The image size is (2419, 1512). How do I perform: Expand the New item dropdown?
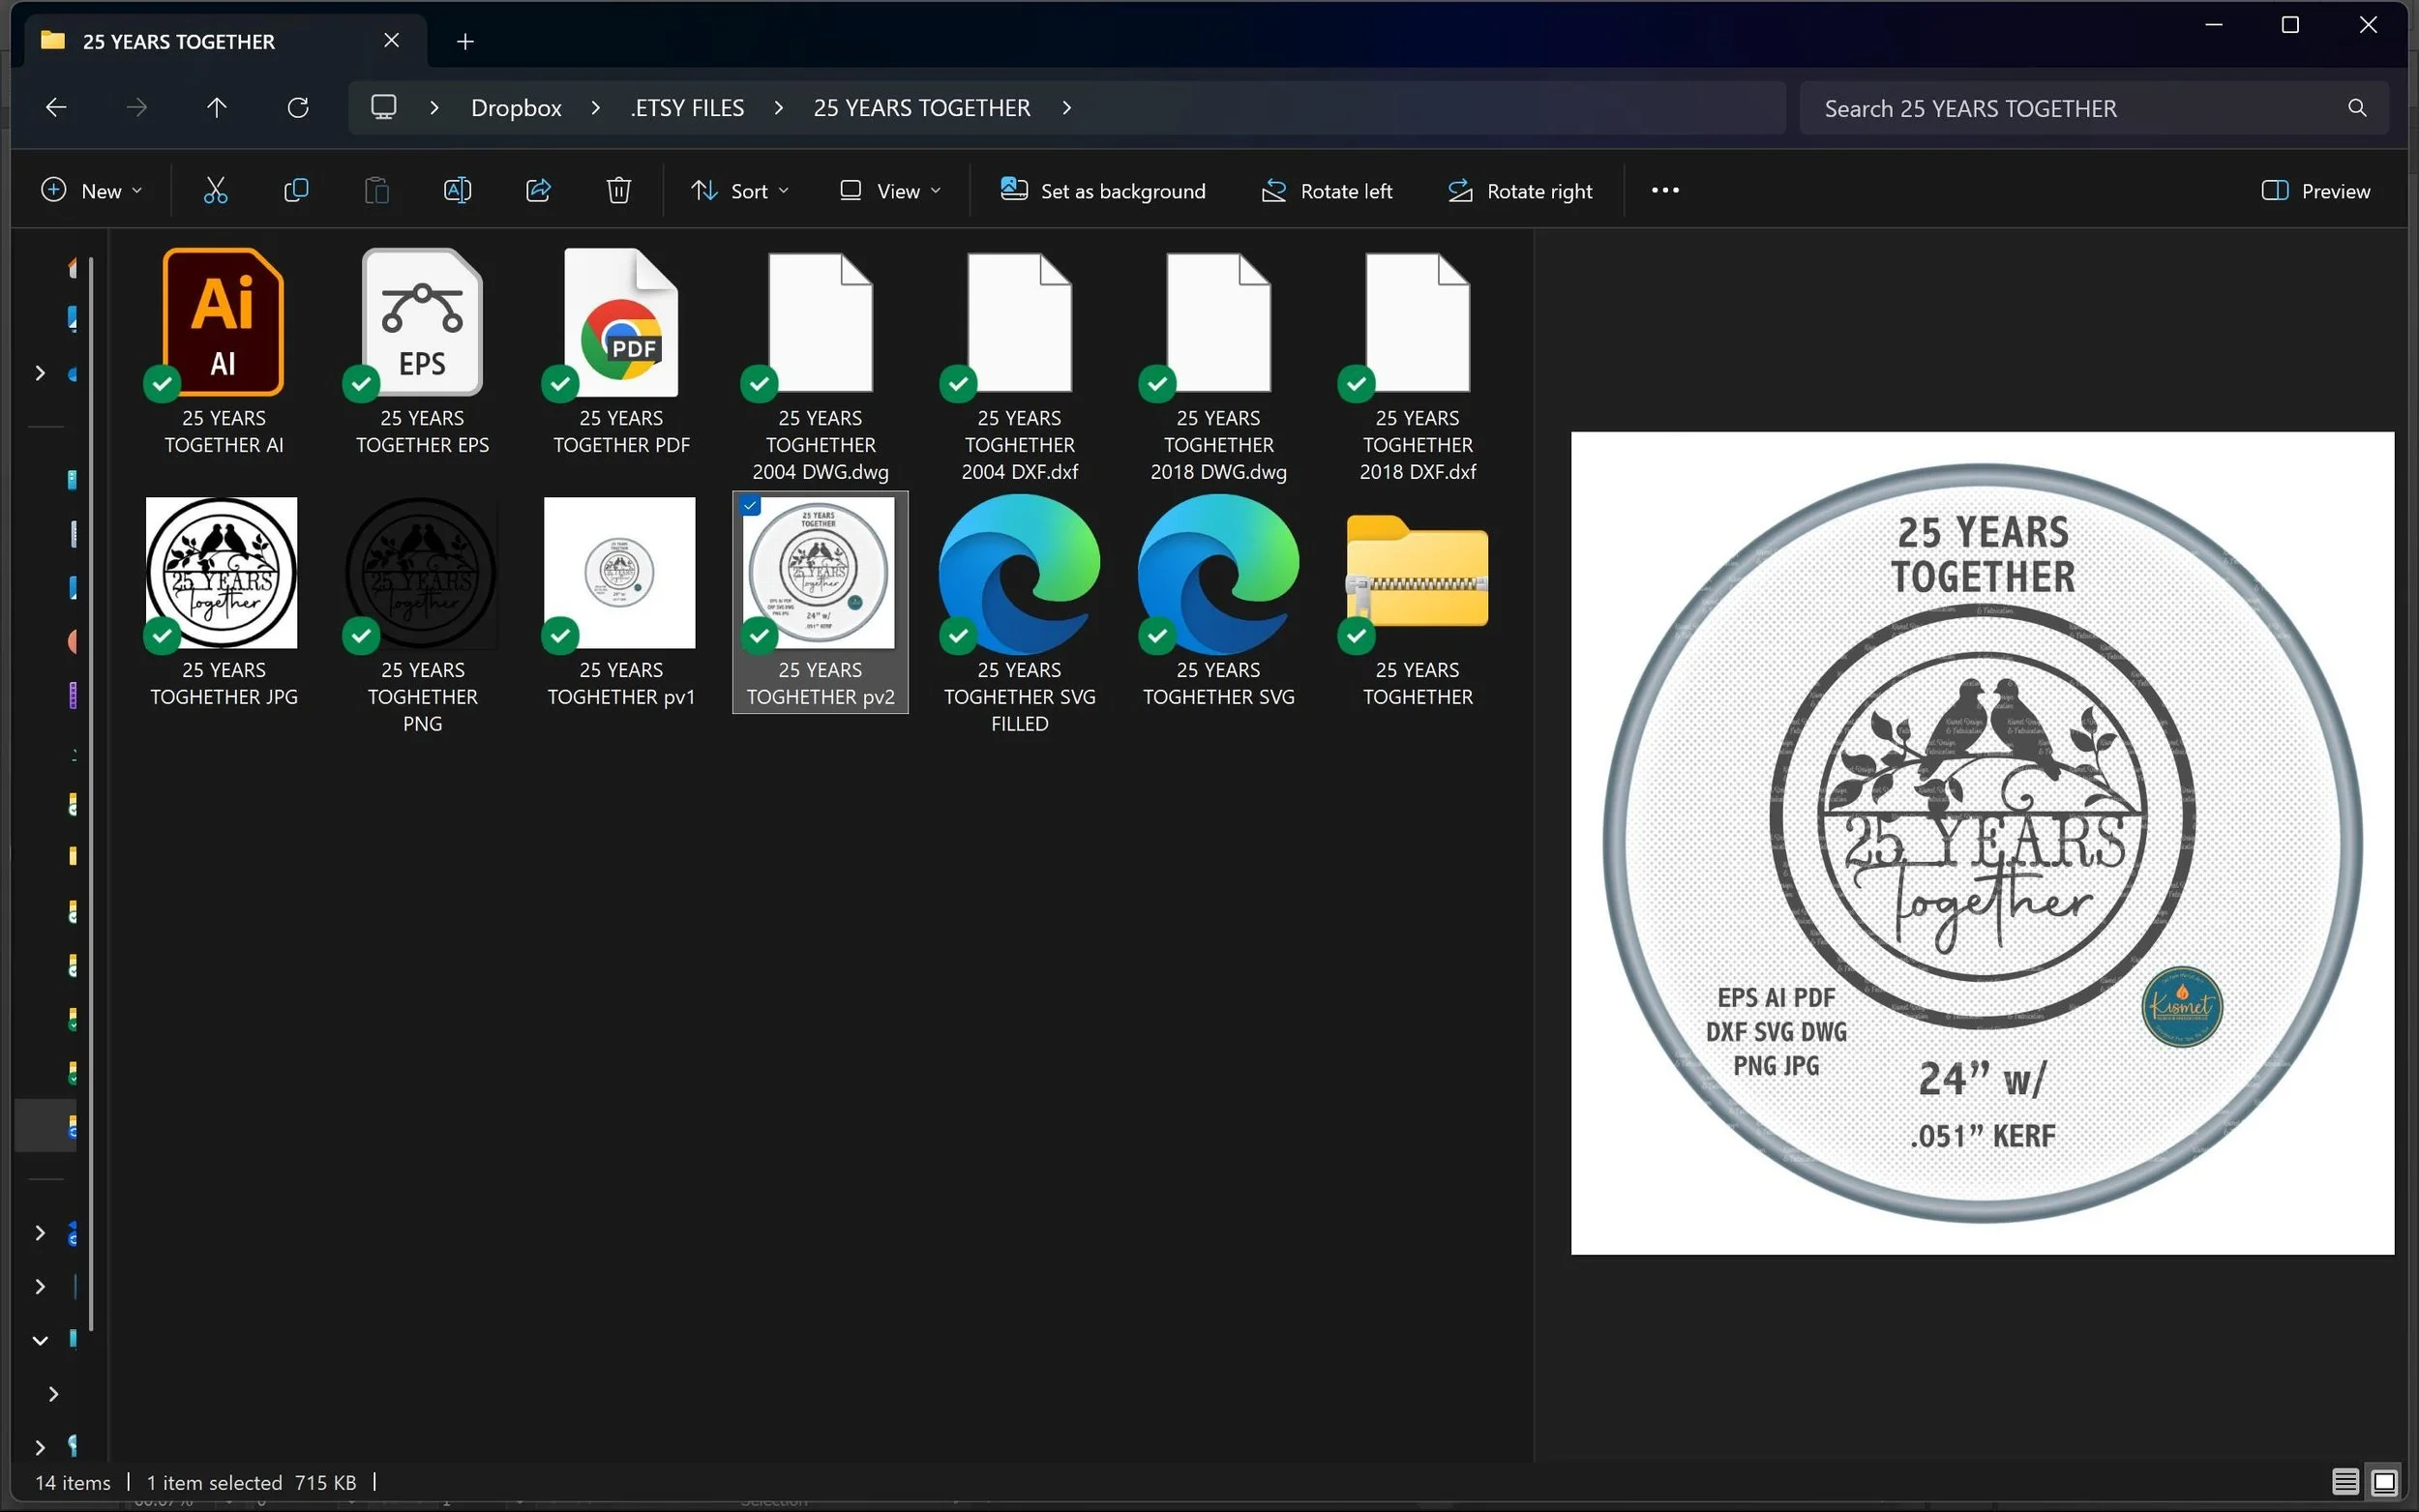tap(91, 191)
